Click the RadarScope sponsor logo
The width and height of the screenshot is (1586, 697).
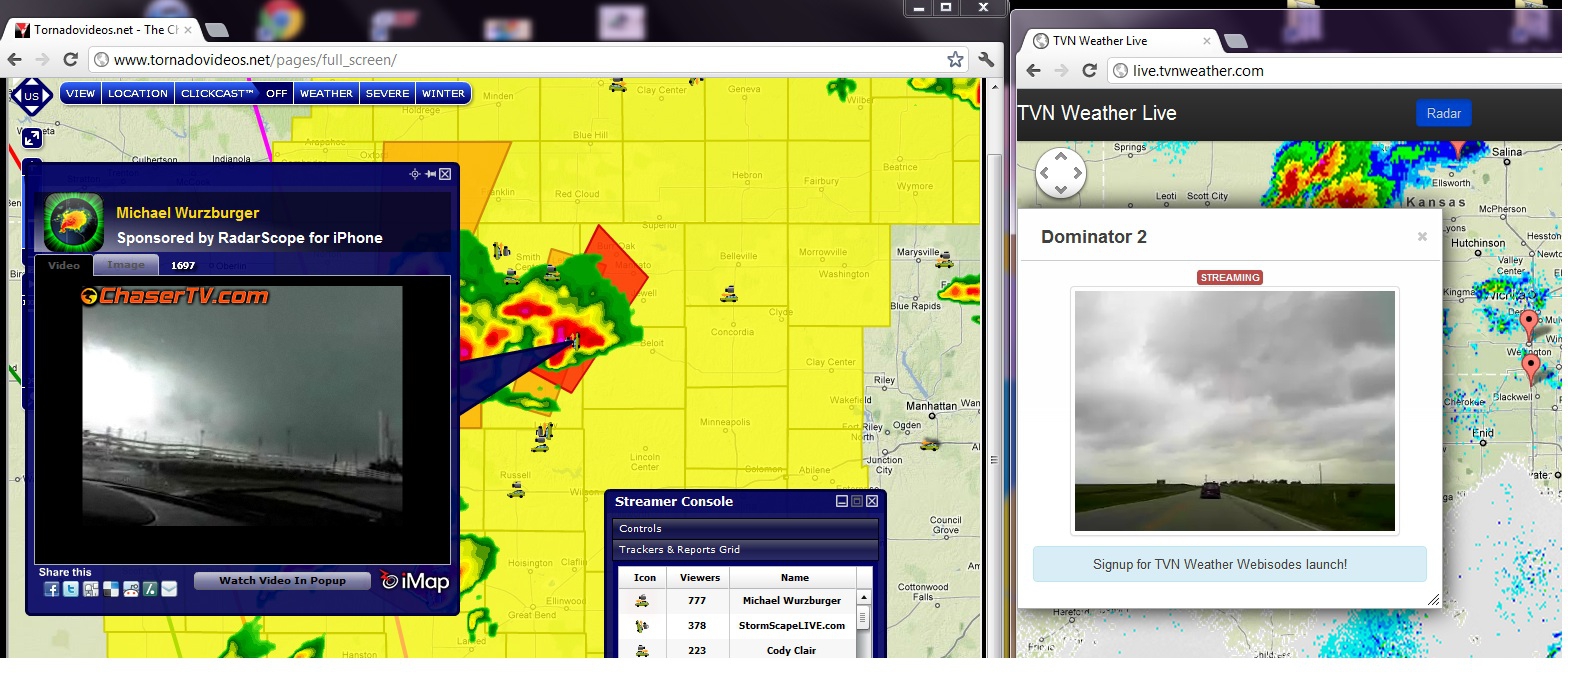74,222
